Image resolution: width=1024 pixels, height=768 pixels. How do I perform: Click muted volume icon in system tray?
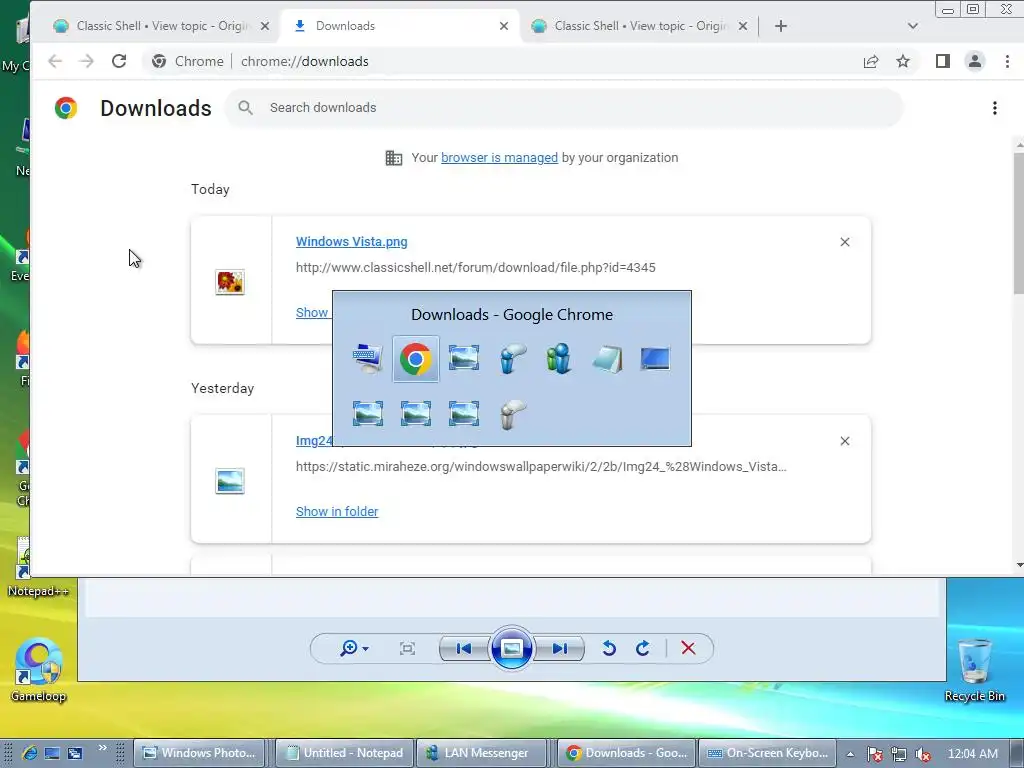coord(923,754)
